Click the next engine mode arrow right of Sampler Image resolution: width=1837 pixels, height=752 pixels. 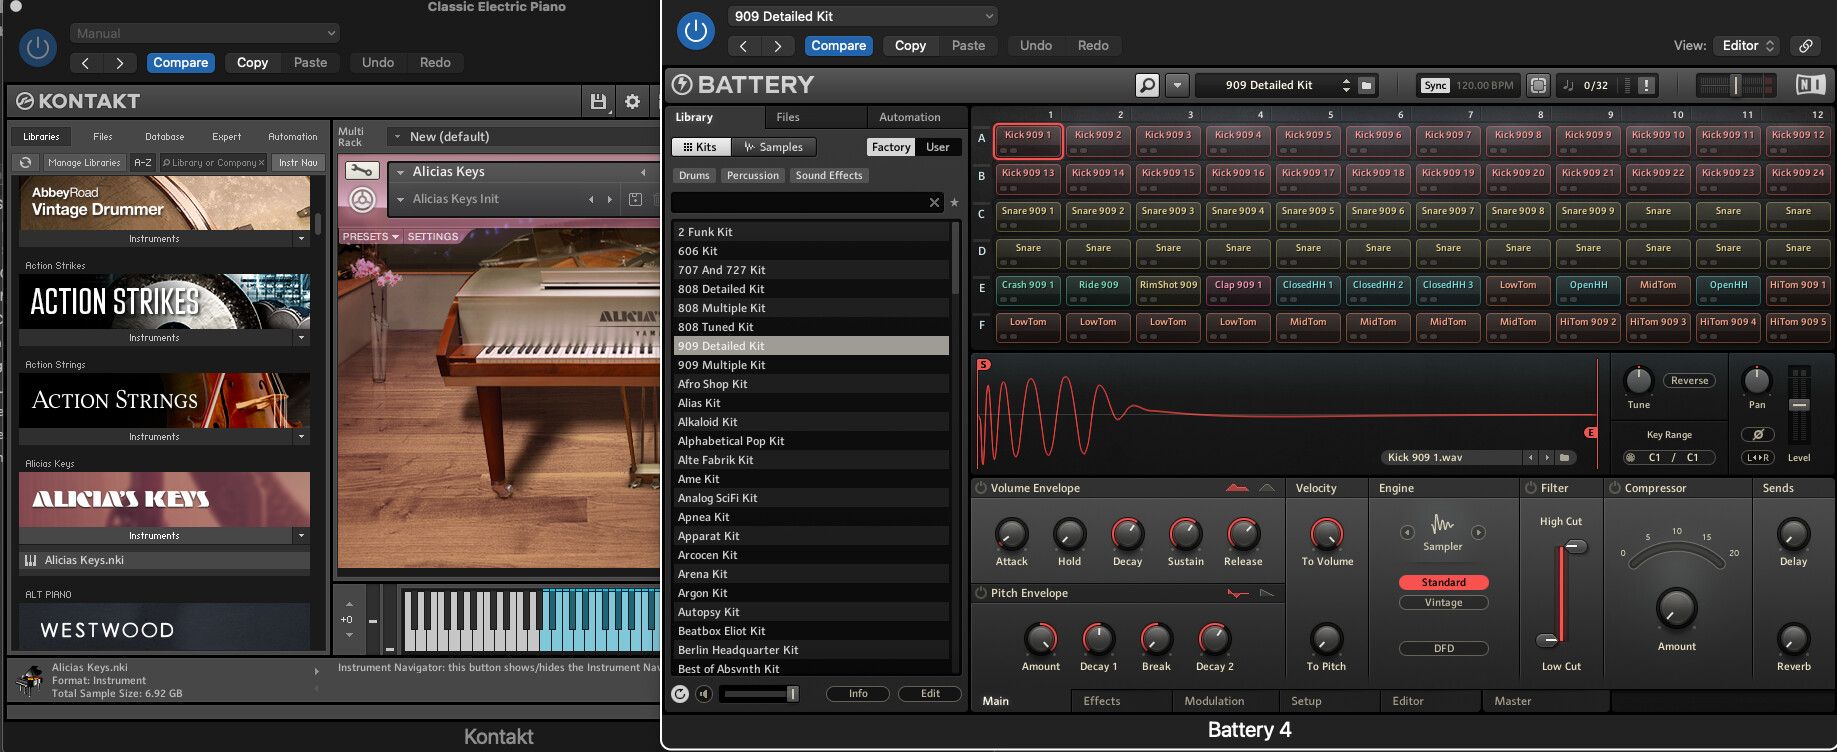click(1478, 532)
